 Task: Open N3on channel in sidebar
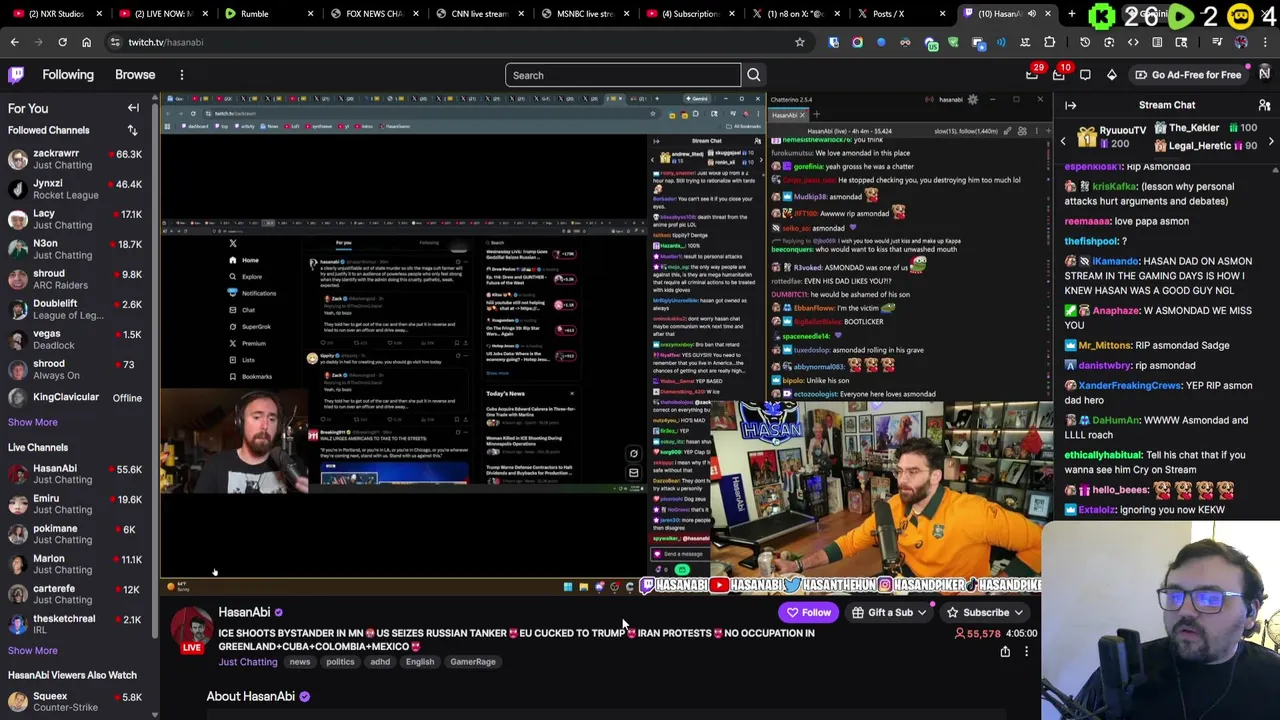(76, 249)
